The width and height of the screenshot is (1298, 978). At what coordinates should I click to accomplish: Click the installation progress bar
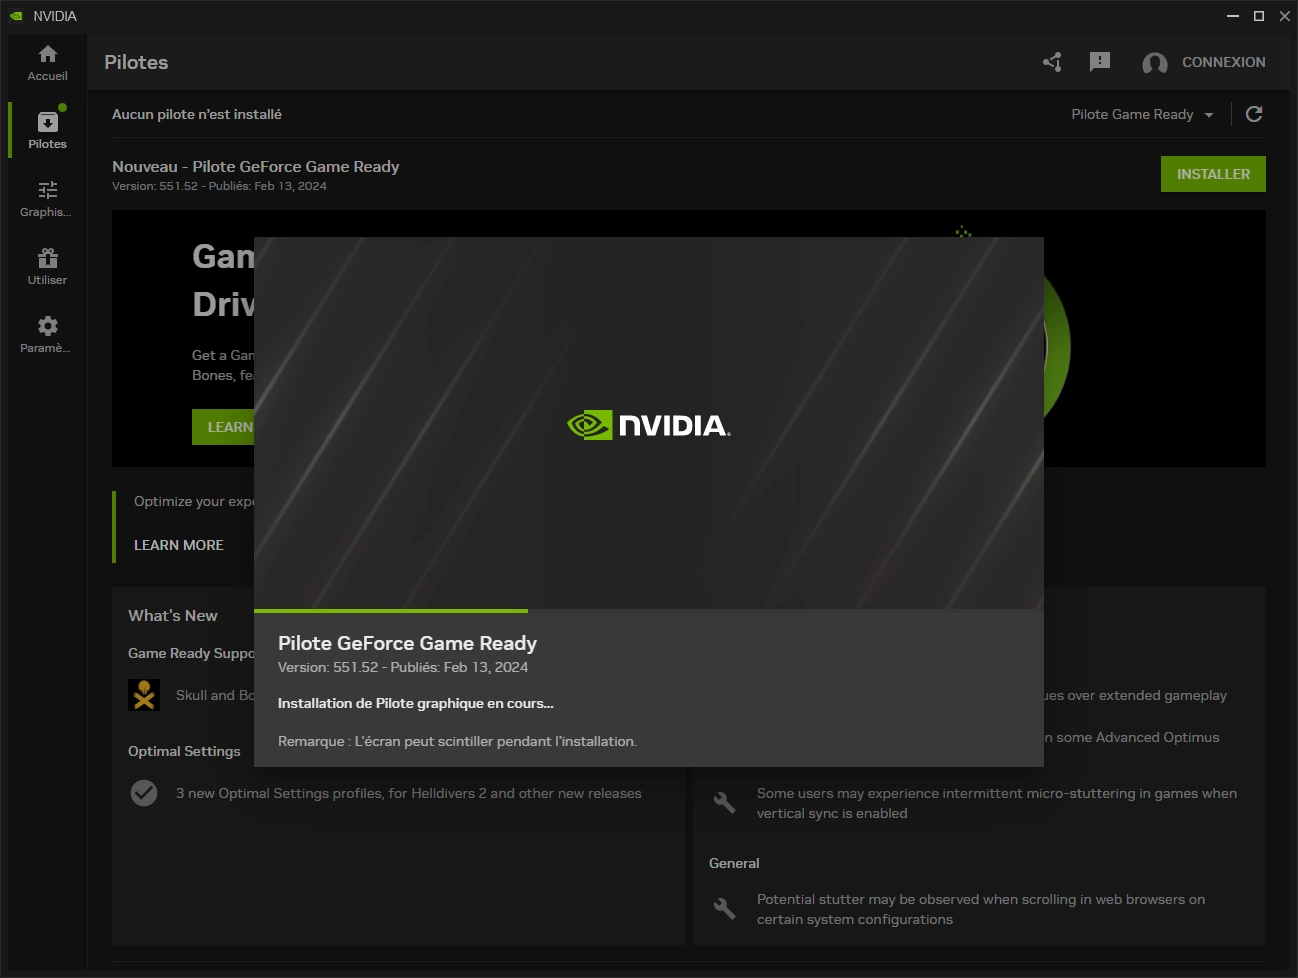click(x=649, y=611)
